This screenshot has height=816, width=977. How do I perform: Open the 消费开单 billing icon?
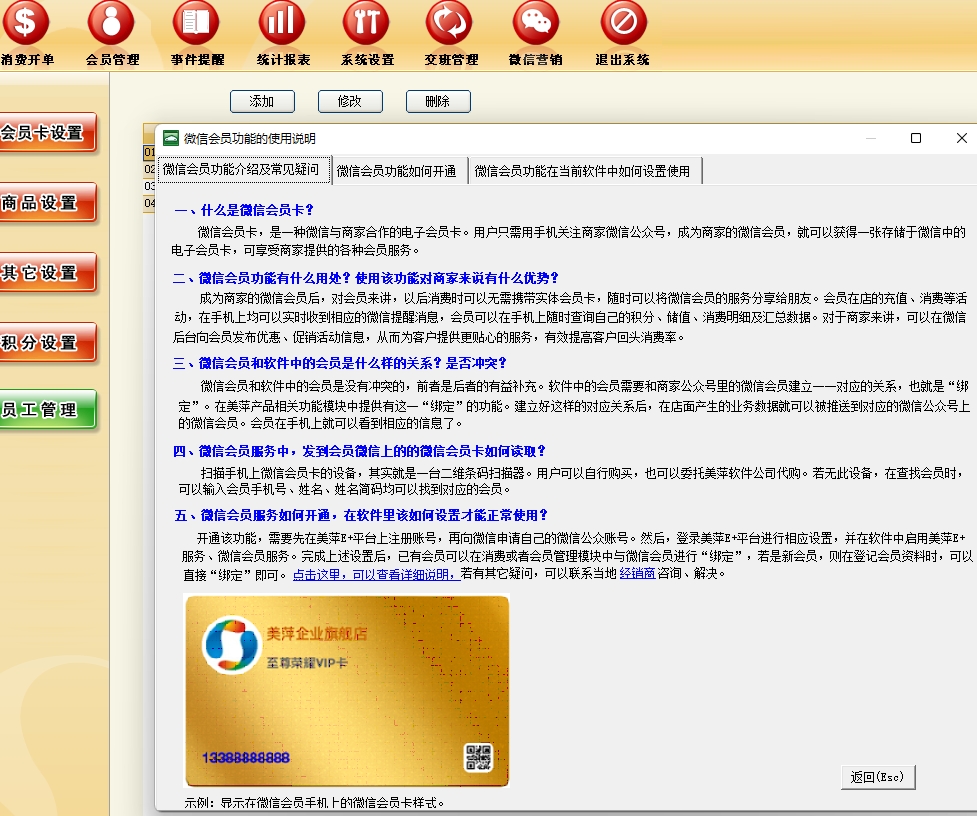(26, 24)
